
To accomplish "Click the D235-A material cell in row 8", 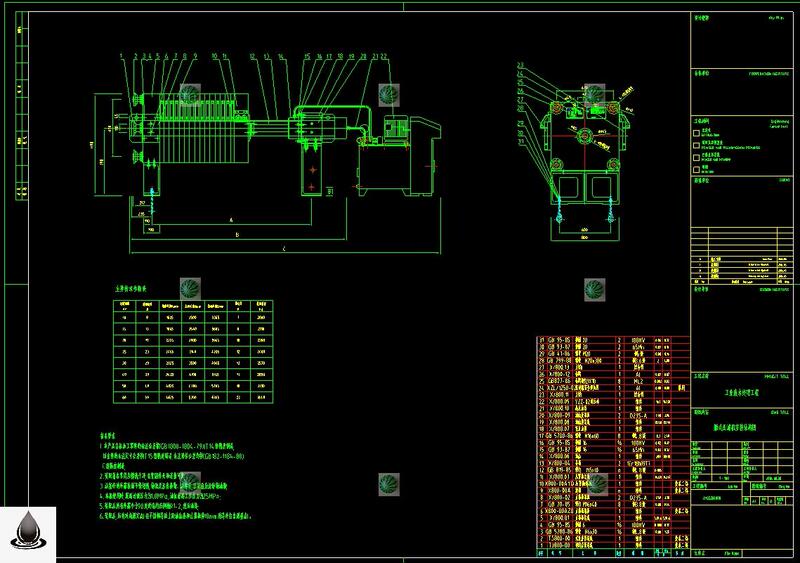I will coord(638,497).
